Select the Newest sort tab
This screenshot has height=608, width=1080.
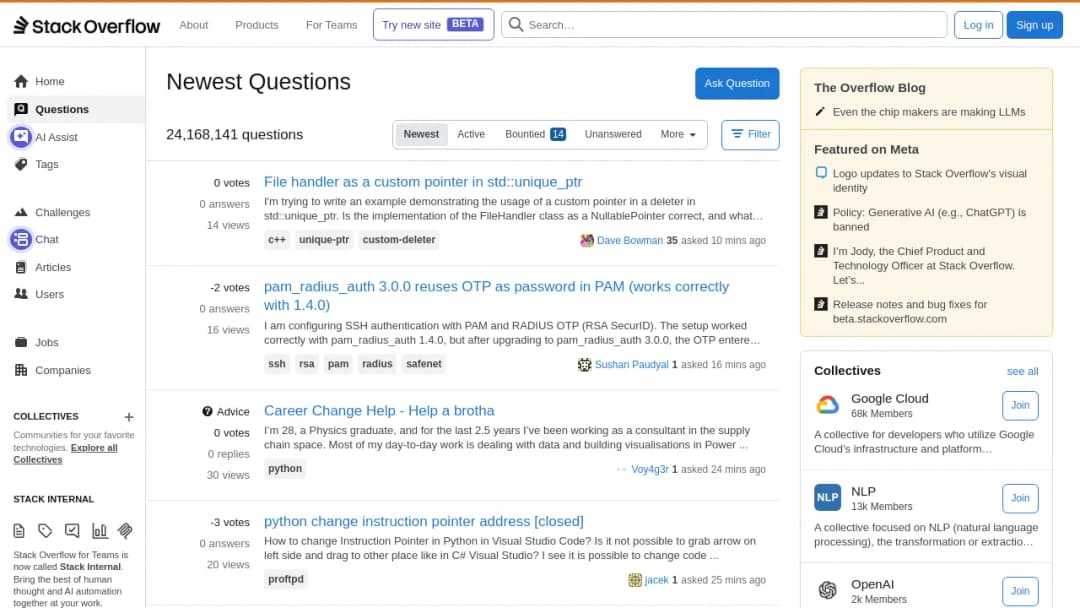tap(421, 134)
